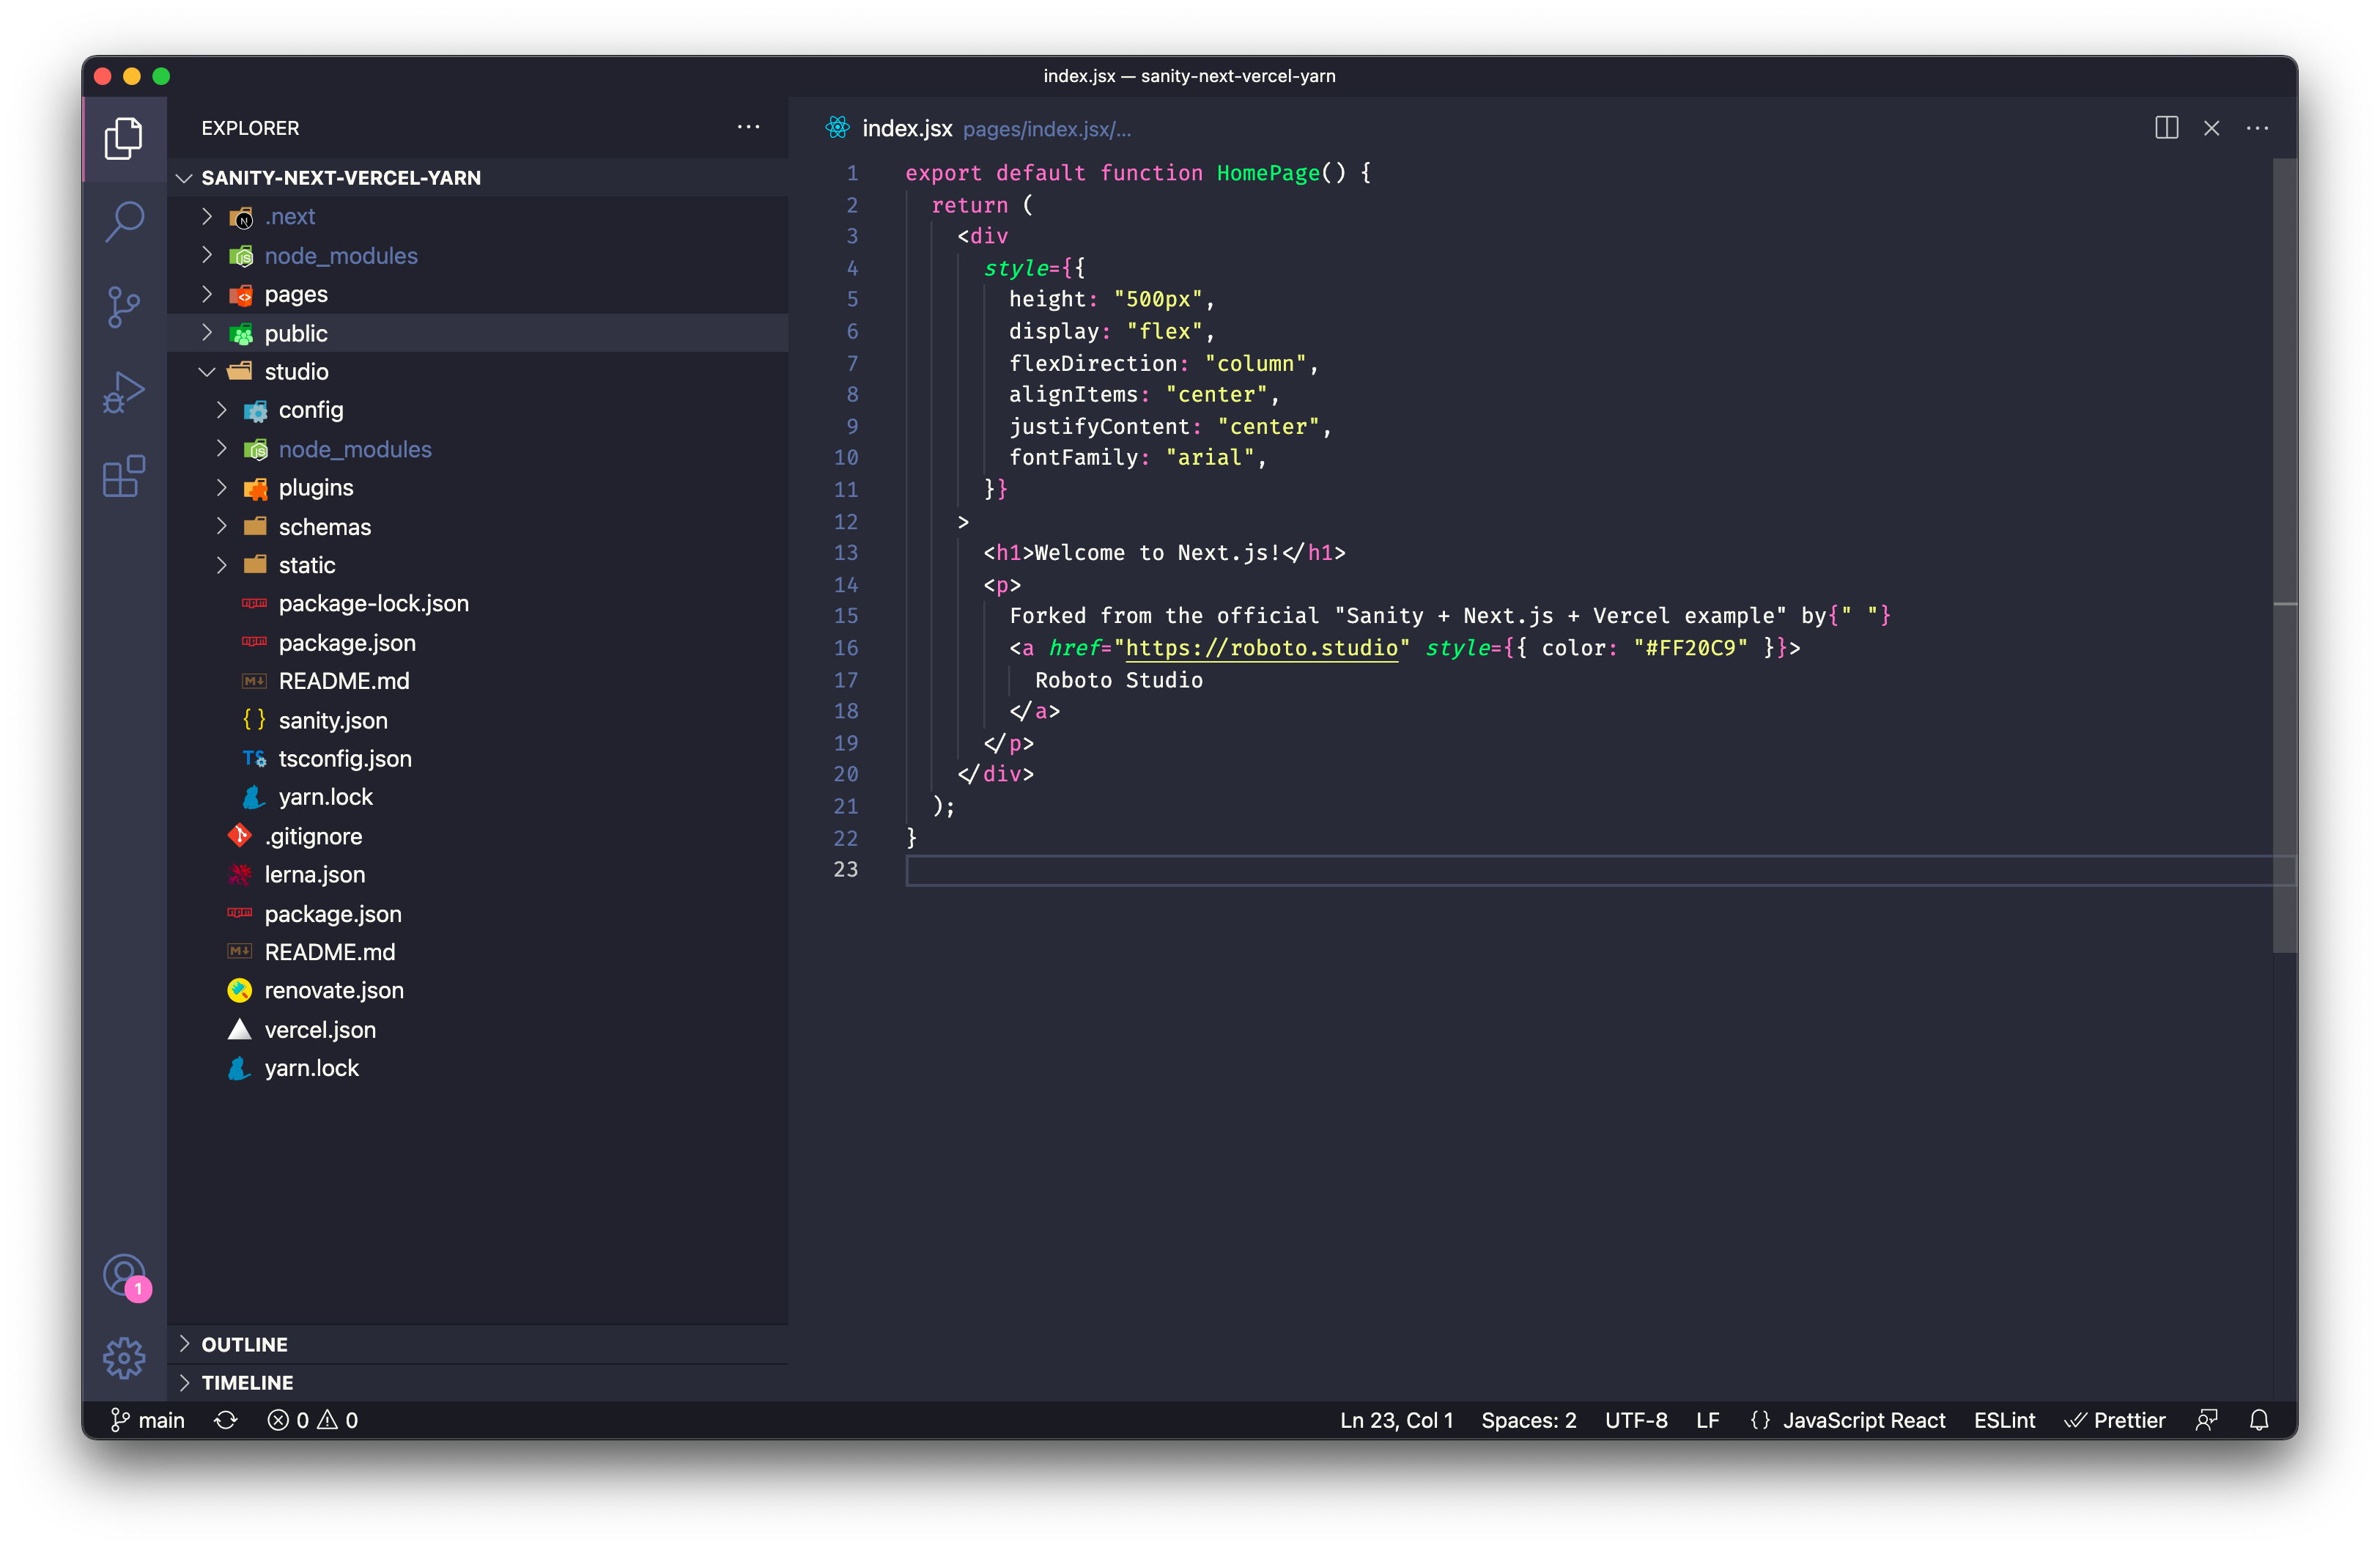This screenshot has width=2380, height=1548.
Task: Open Explorer views and more actions menu
Action: [x=748, y=127]
